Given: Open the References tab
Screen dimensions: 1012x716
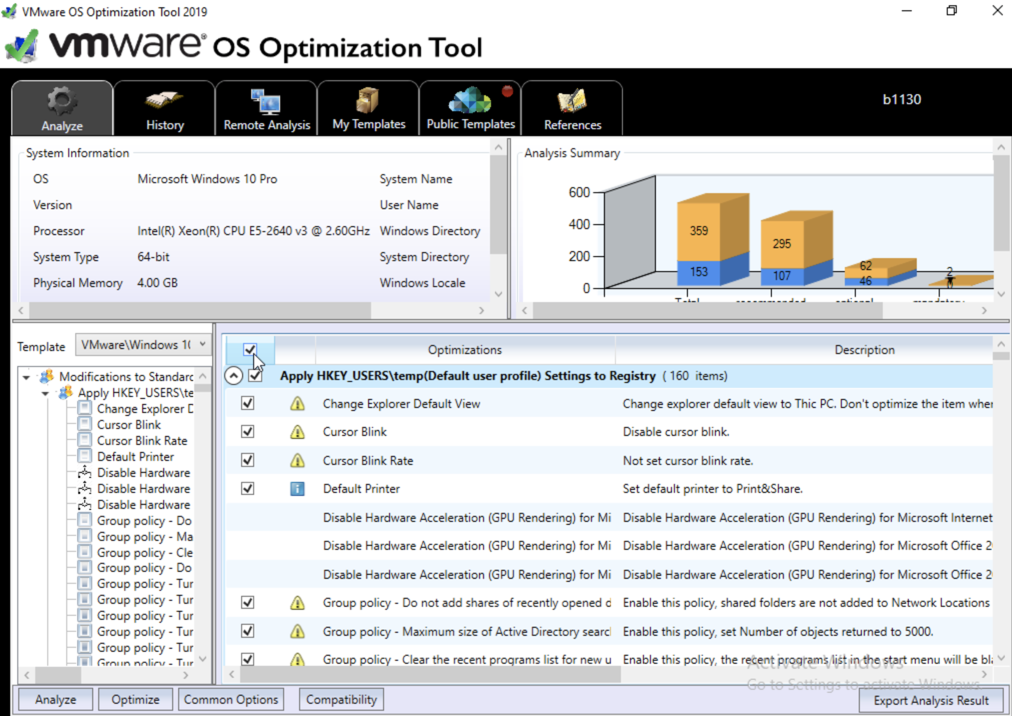Looking at the screenshot, I should pyautogui.click(x=572, y=108).
